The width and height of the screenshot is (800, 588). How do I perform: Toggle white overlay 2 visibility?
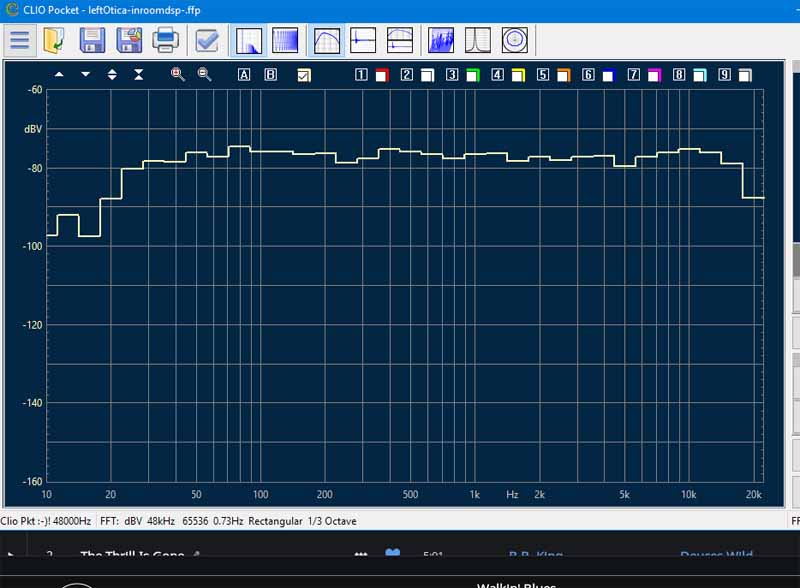(428, 76)
